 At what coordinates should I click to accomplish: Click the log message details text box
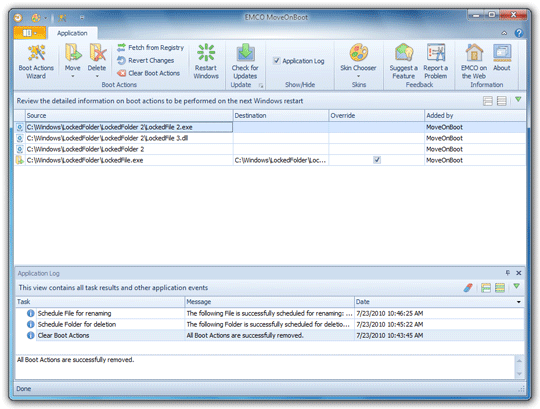click(265, 367)
